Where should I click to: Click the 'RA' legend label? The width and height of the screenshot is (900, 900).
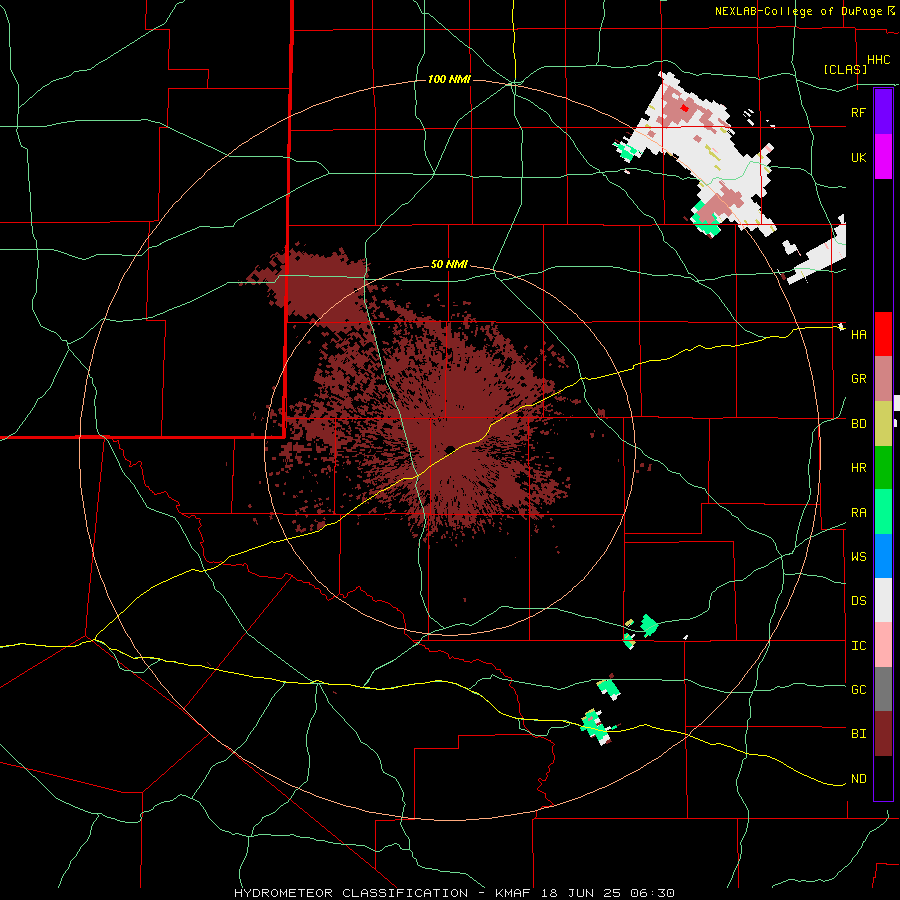pyautogui.click(x=858, y=513)
